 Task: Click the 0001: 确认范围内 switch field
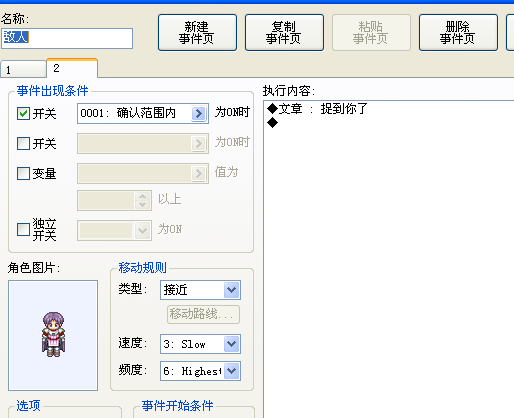point(143,114)
